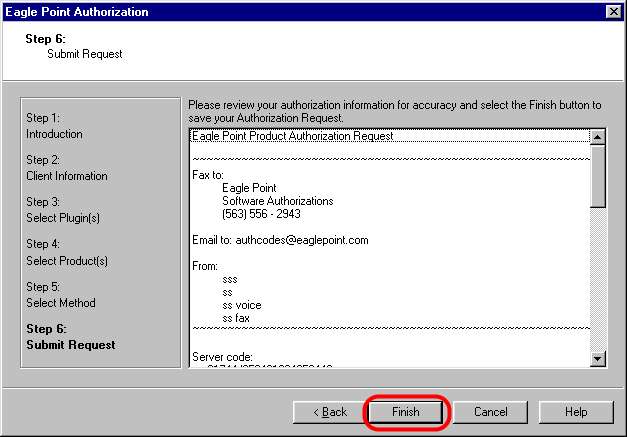Click the vertical scrollbar thumb in request box
627x437 pixels.
point(597,176)
